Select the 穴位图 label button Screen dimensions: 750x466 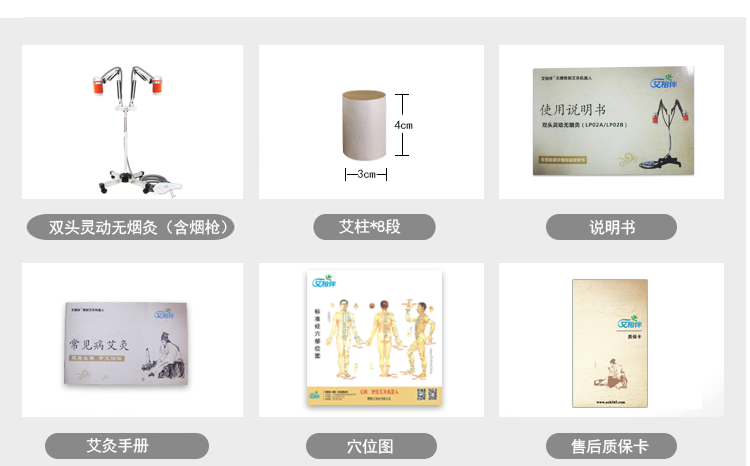pyautogui.click(x=371, y=446)
